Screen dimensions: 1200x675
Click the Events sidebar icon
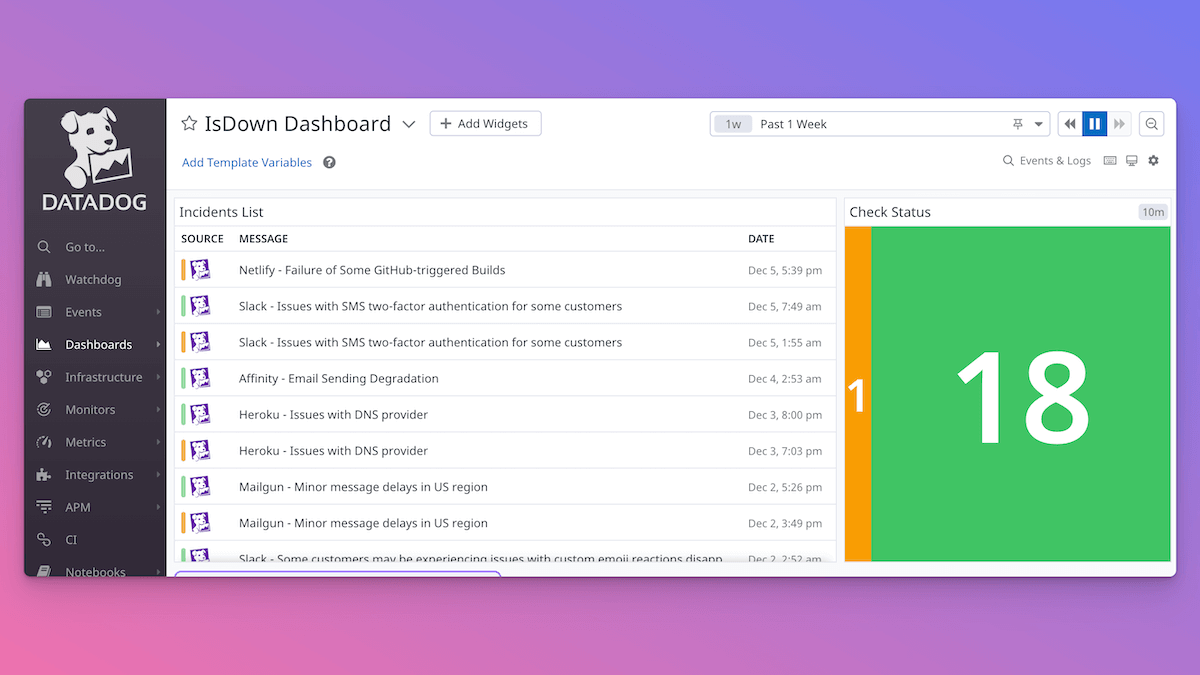(x=44, y=312)
